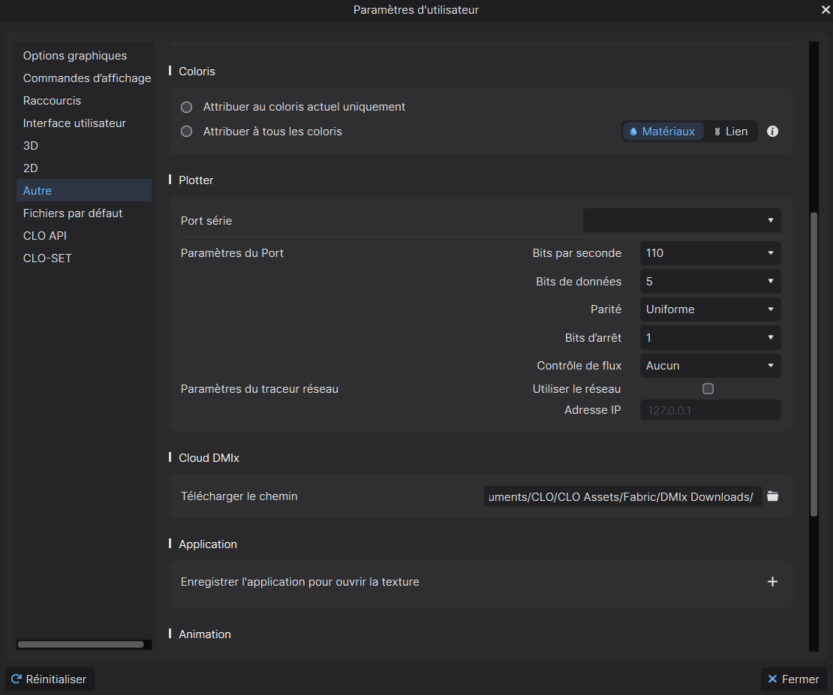Open CLO-SET settings
The image size is (833, 695).
(84, 258)
